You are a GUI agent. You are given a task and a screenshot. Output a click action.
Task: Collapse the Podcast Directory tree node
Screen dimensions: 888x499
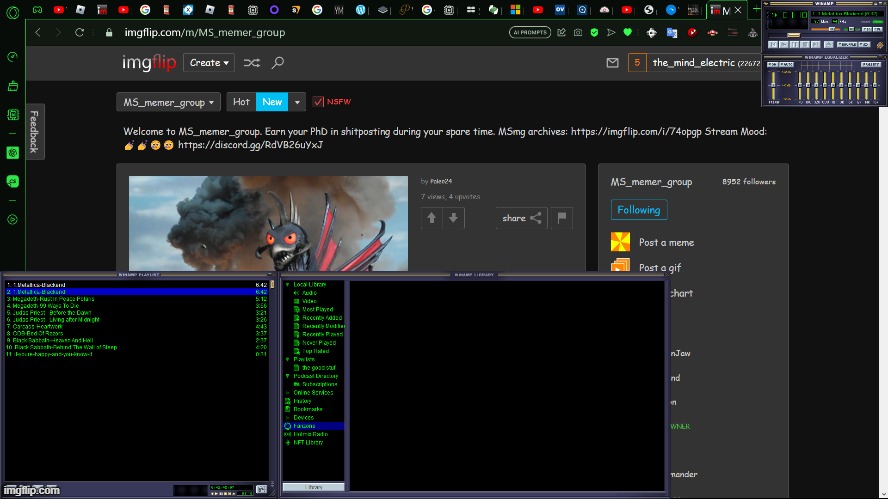click(x=288, y=376)
